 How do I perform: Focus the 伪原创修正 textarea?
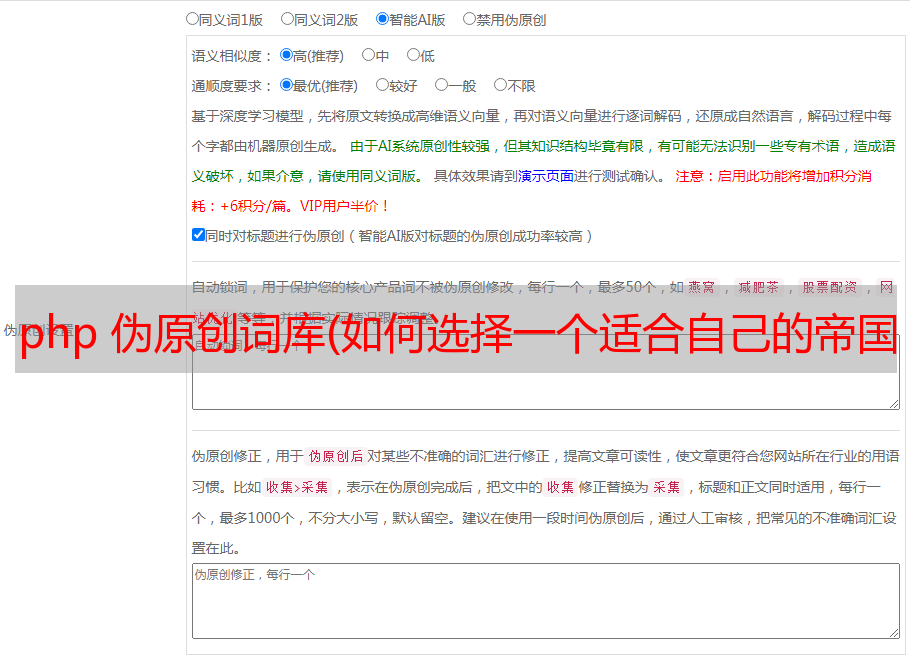click(x=546, y=601)
